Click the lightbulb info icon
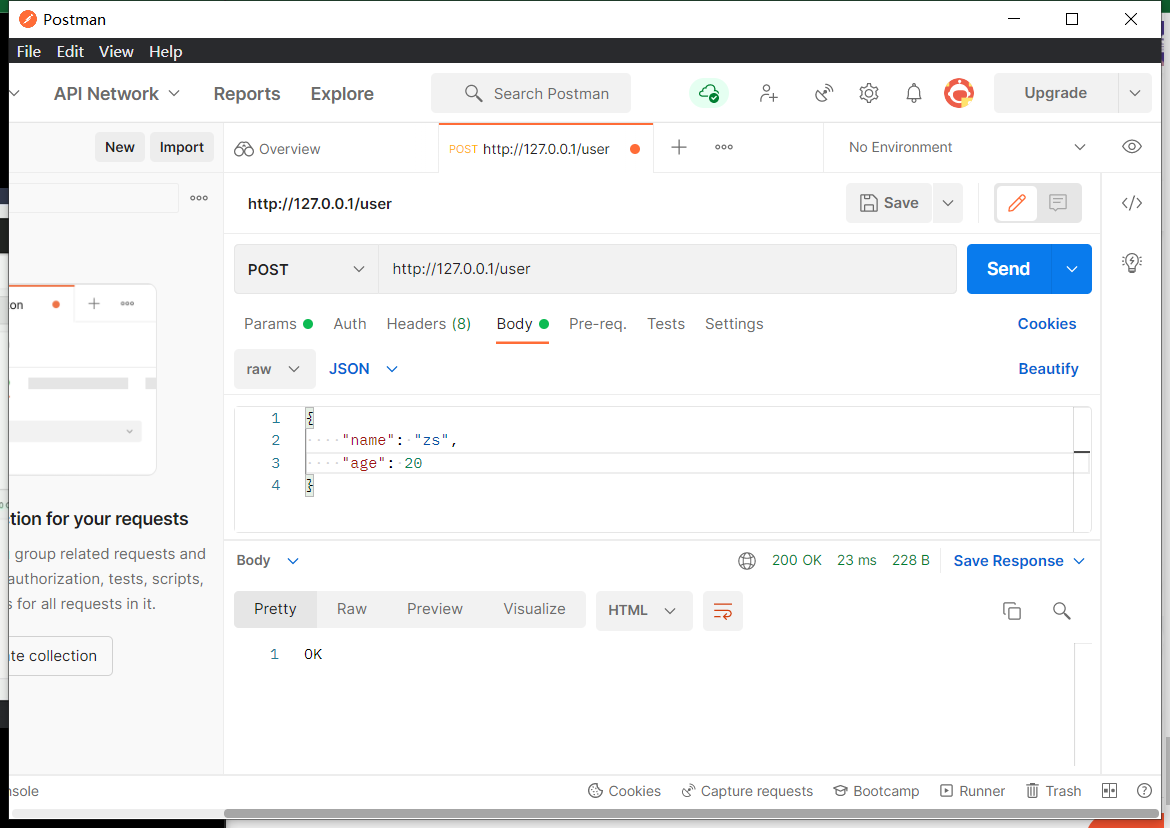 tap(1131, 263)
